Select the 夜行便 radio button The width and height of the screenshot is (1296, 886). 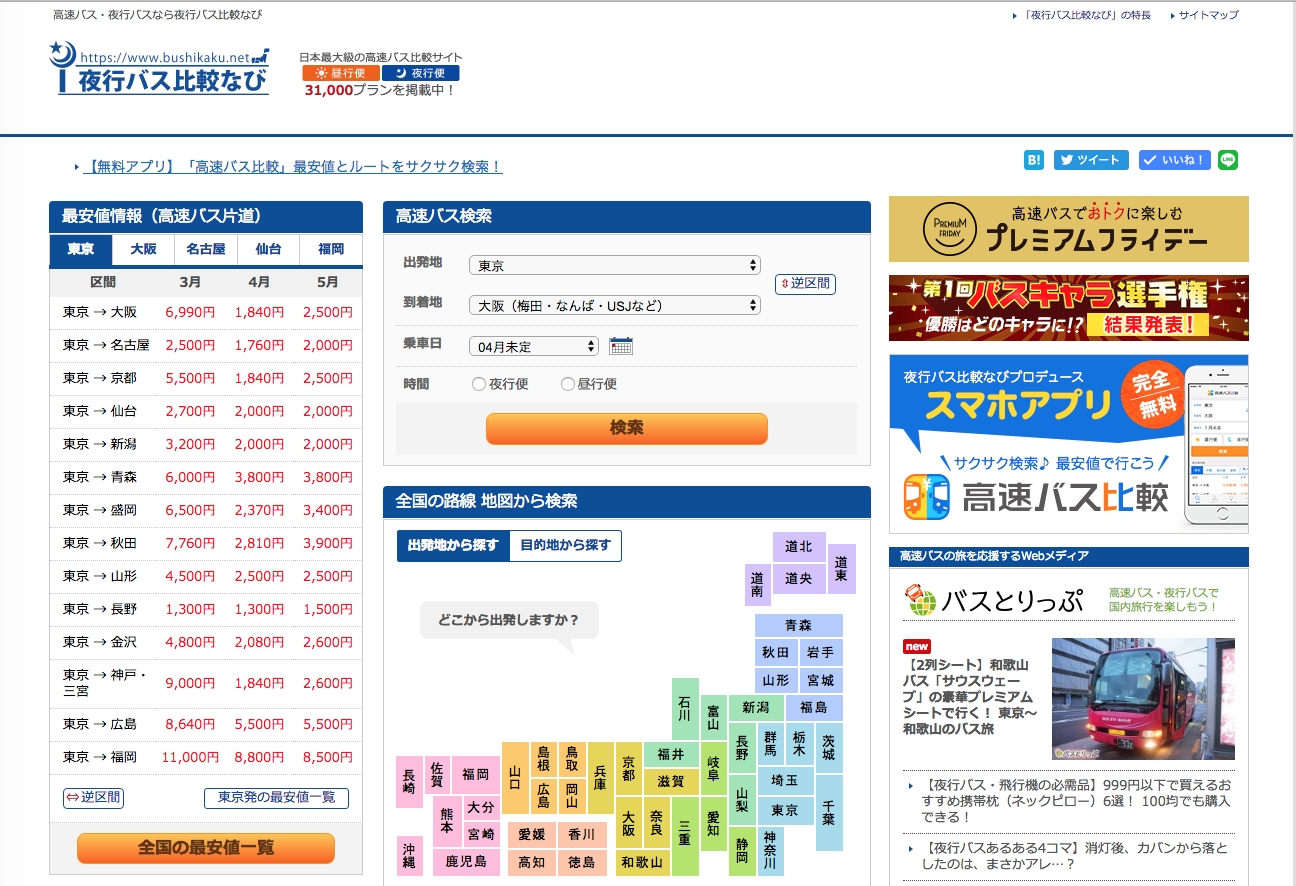click(479, 384)
